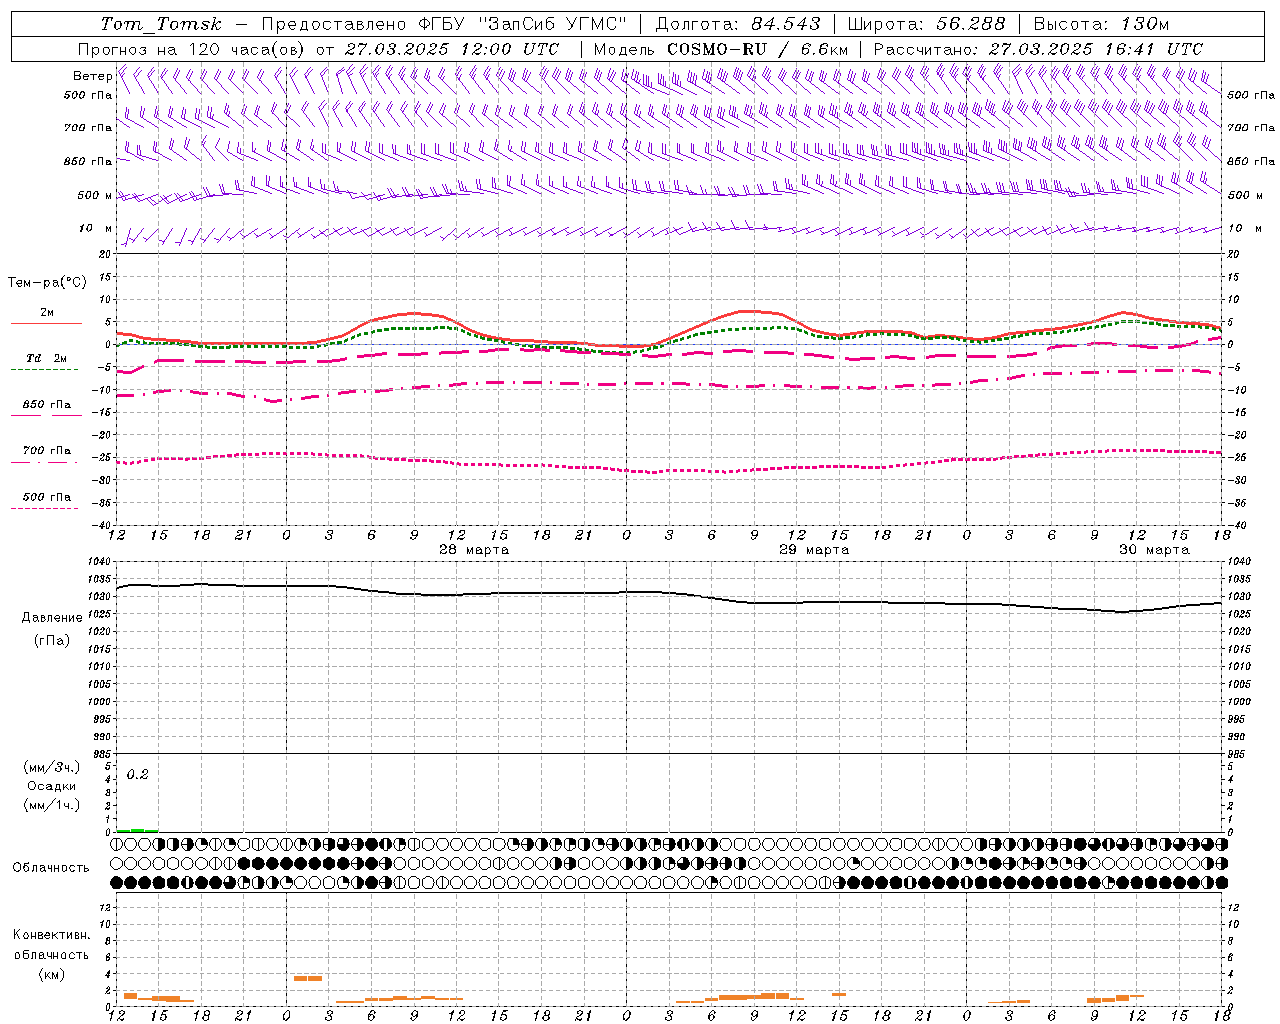The image size is (1280, 1024).
Task: Click the 700 гПа legend entry in temperature panel
Action: point(46,450)
